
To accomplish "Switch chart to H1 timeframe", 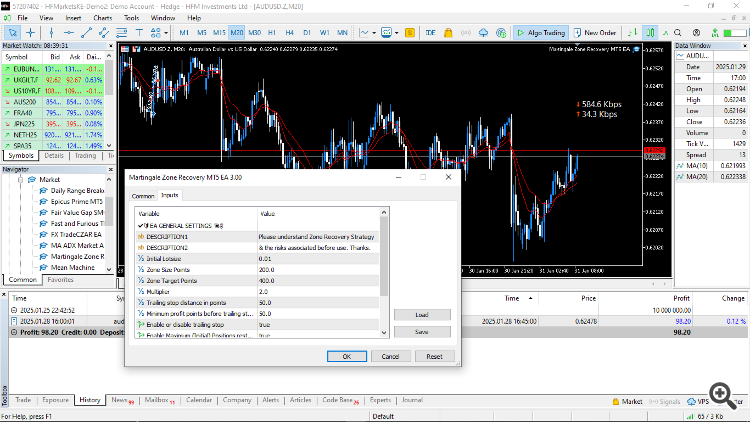I will pyautogui.click(x=272, y=33).
